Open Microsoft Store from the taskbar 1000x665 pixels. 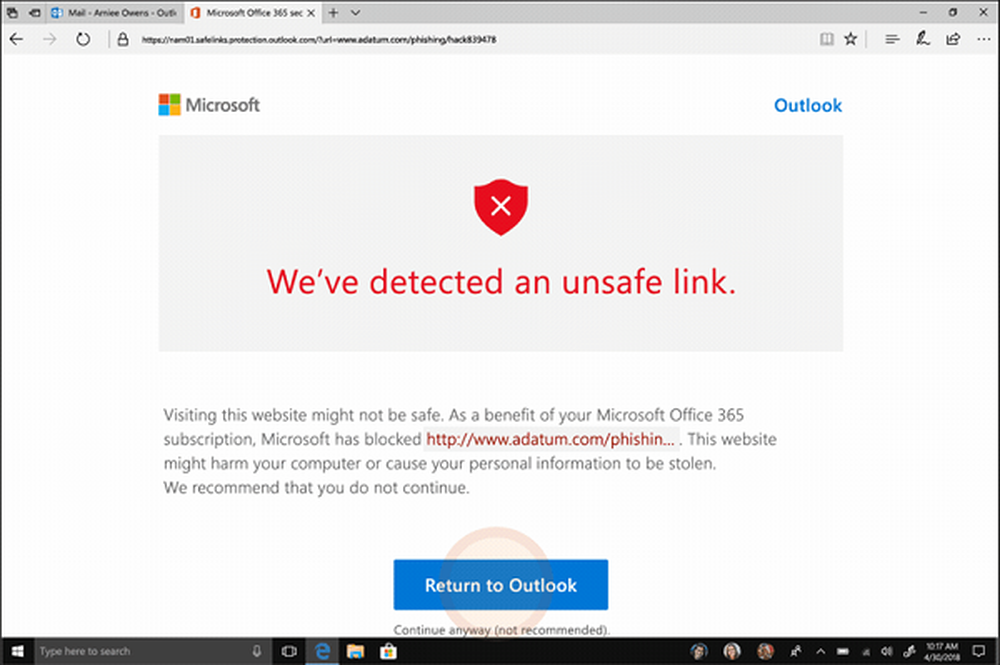coord(387,651)
